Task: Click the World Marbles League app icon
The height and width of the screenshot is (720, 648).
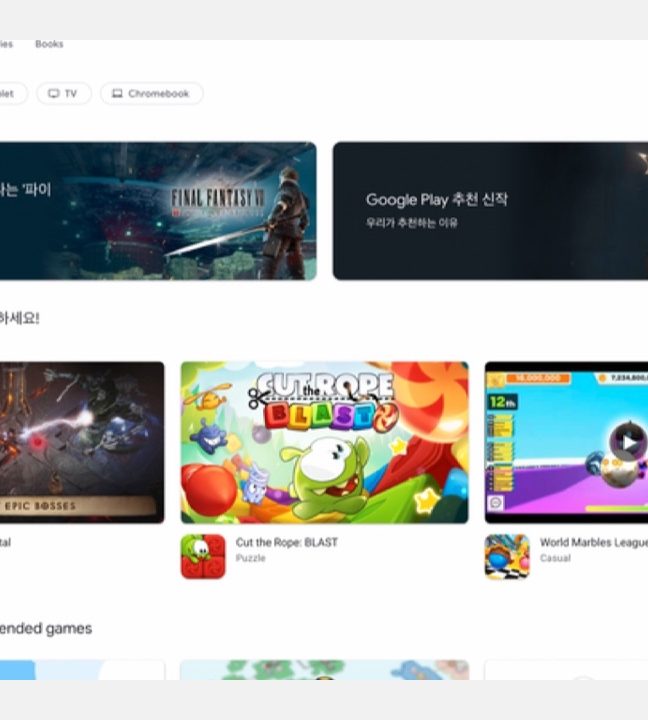Action: (x=507, y=557)
